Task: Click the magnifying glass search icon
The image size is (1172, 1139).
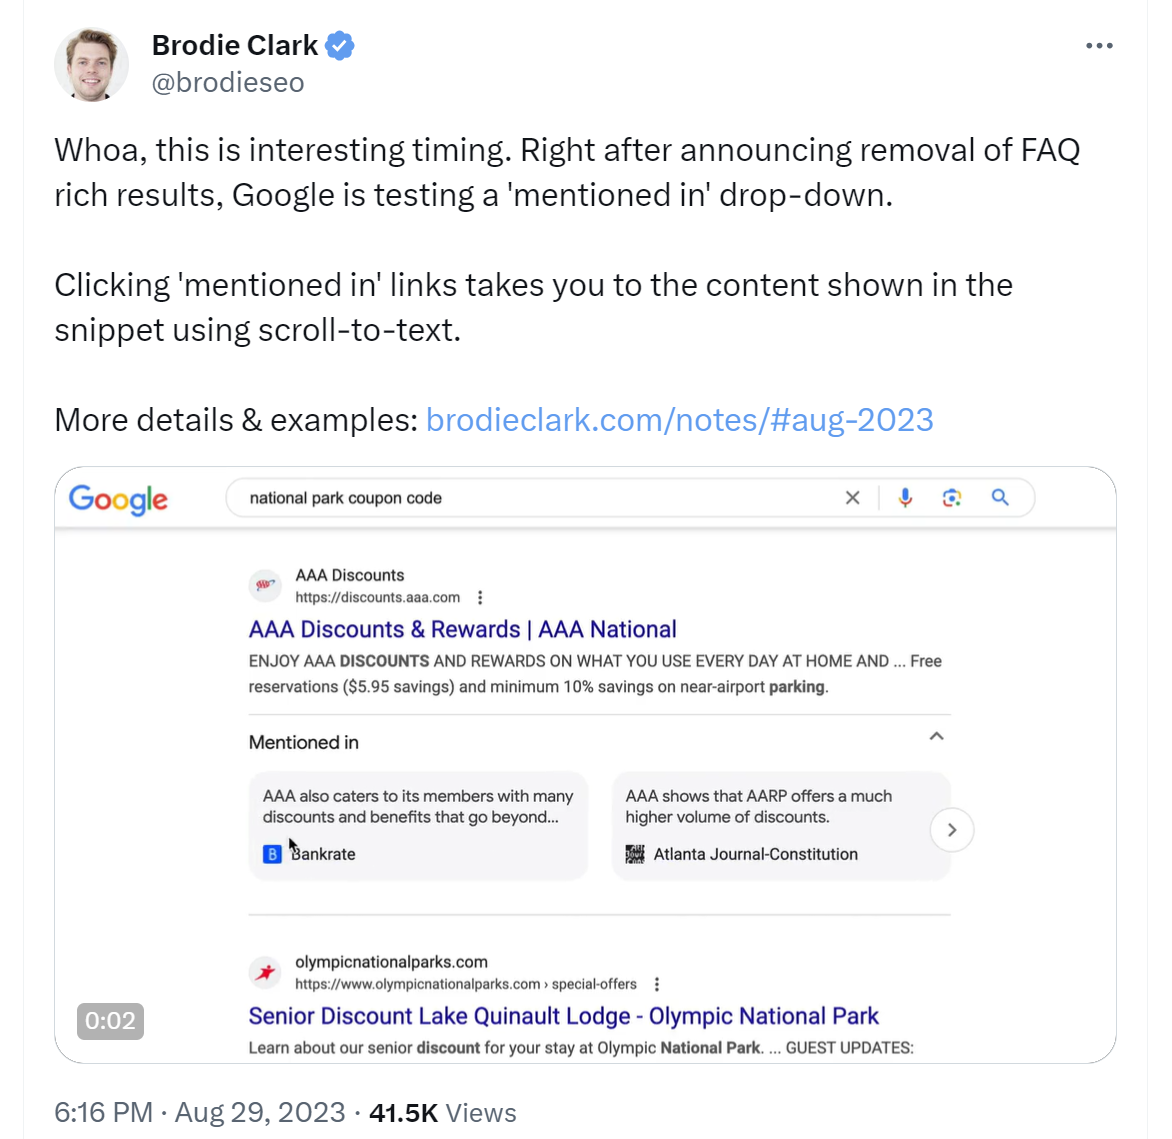Action: click(1000, 497)
